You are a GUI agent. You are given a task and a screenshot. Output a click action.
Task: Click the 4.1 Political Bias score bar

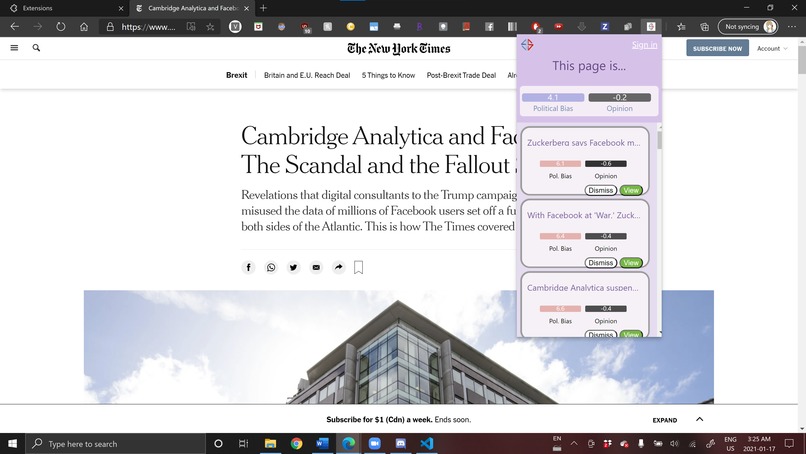553,97
